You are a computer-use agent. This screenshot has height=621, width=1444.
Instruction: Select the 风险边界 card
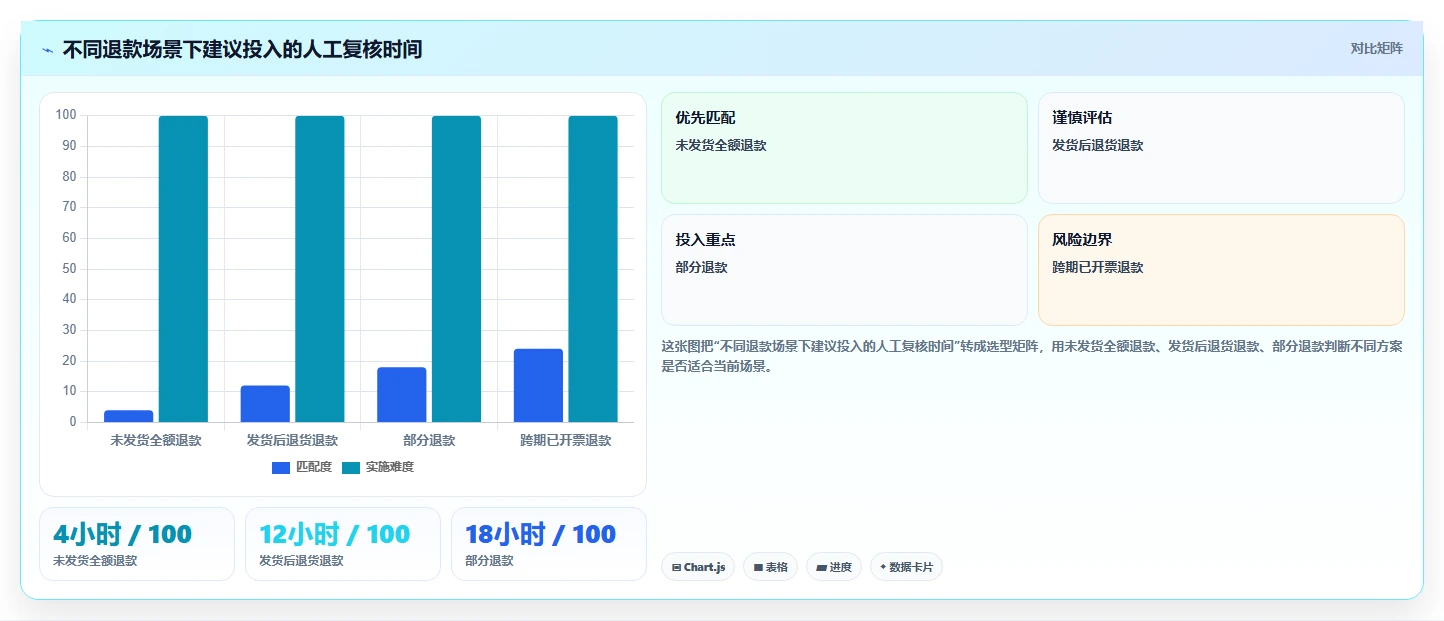tap(1221, 270)
